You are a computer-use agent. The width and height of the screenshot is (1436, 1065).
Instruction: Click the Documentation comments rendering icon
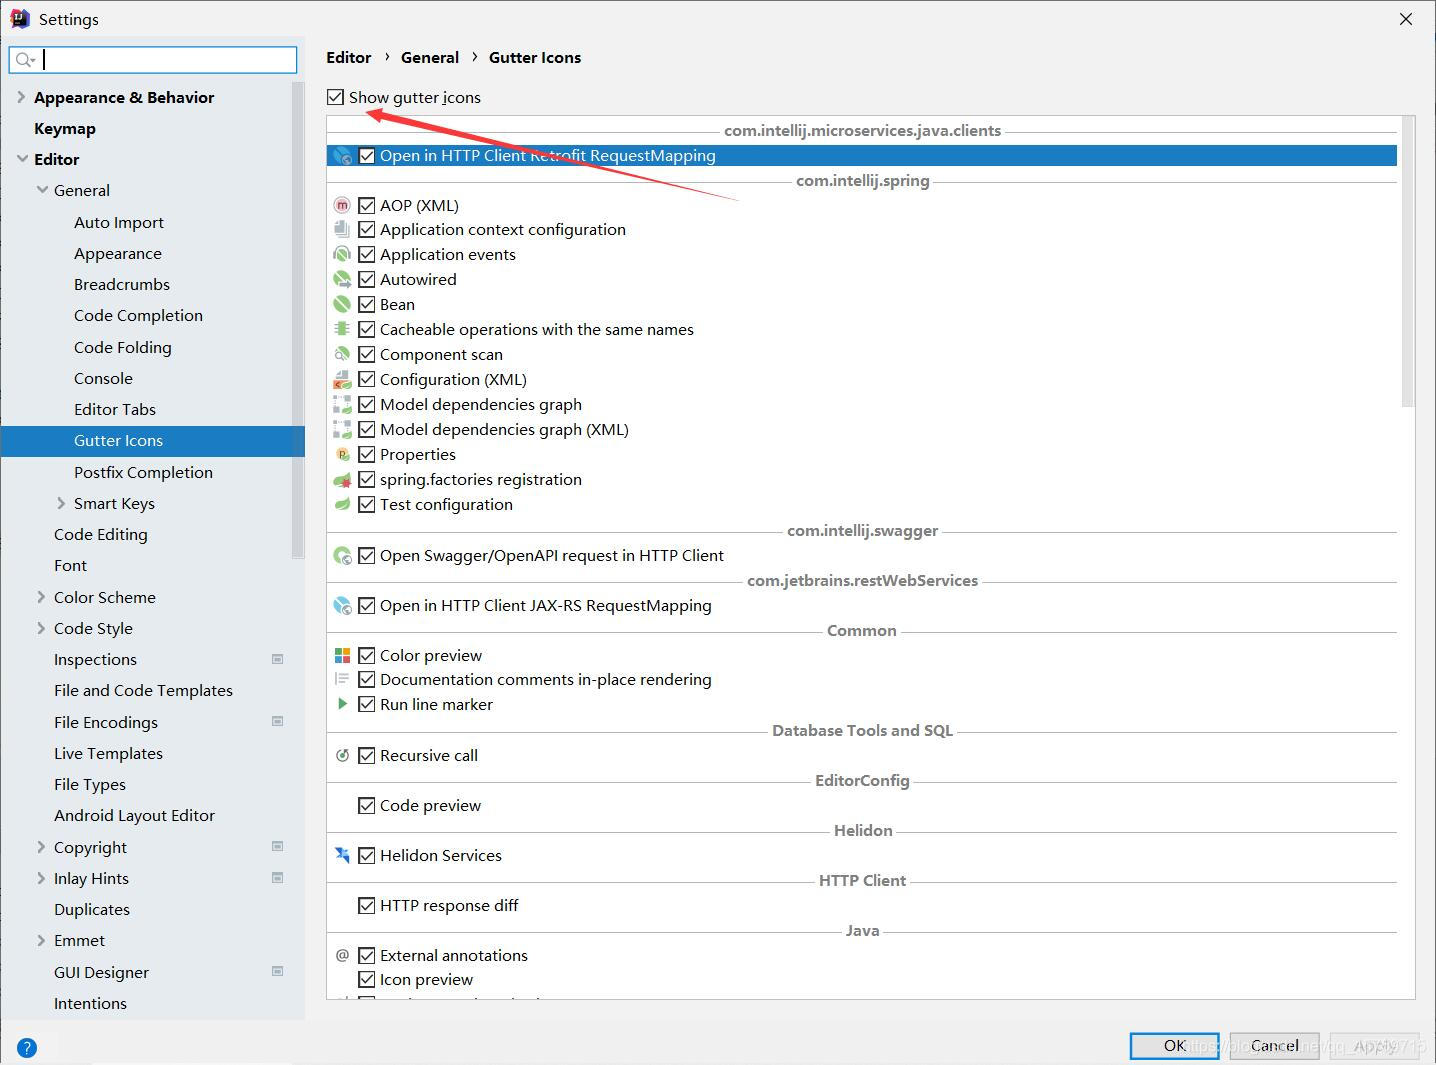(342, 679)
